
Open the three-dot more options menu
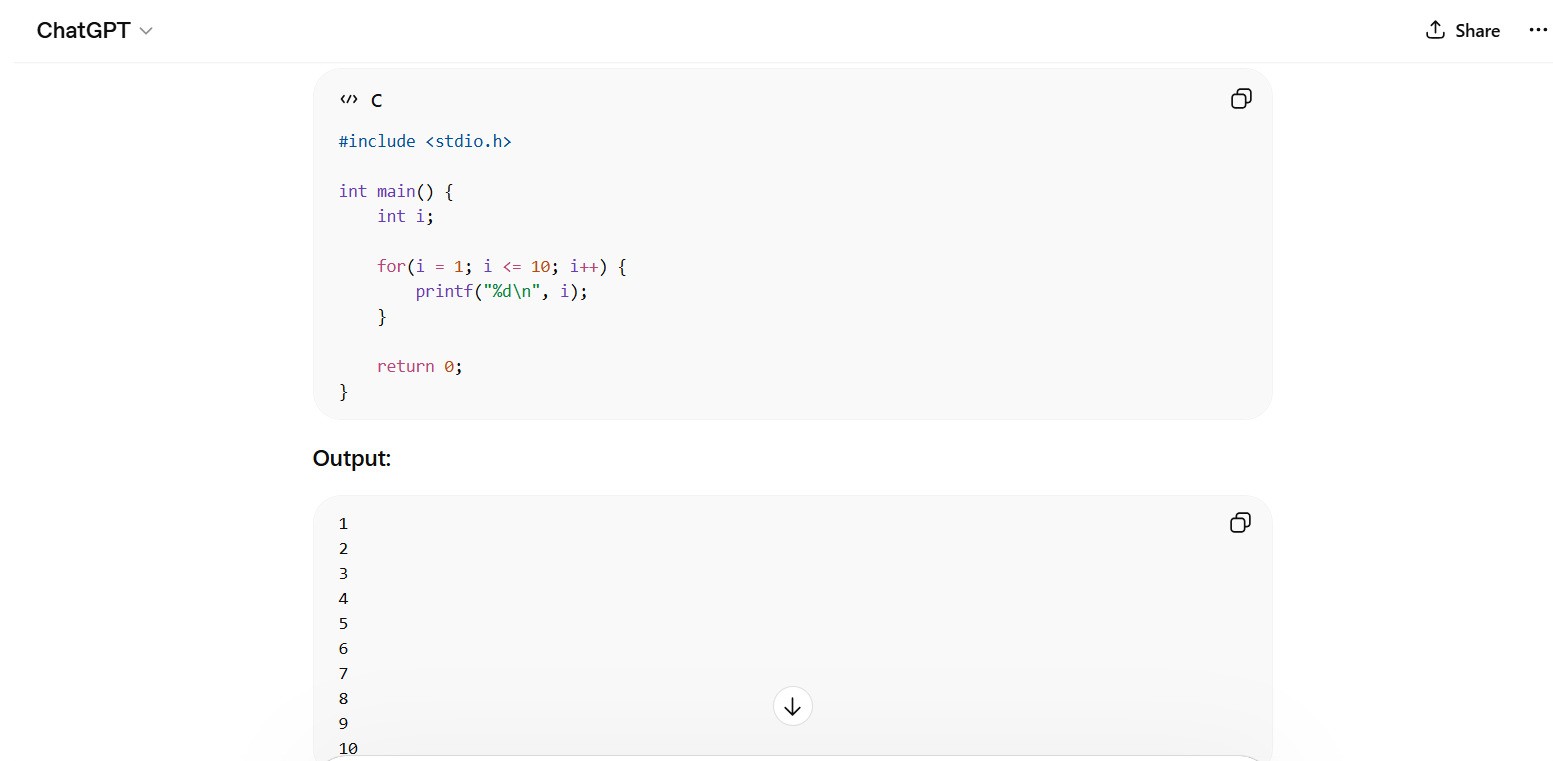[1538, 30]
